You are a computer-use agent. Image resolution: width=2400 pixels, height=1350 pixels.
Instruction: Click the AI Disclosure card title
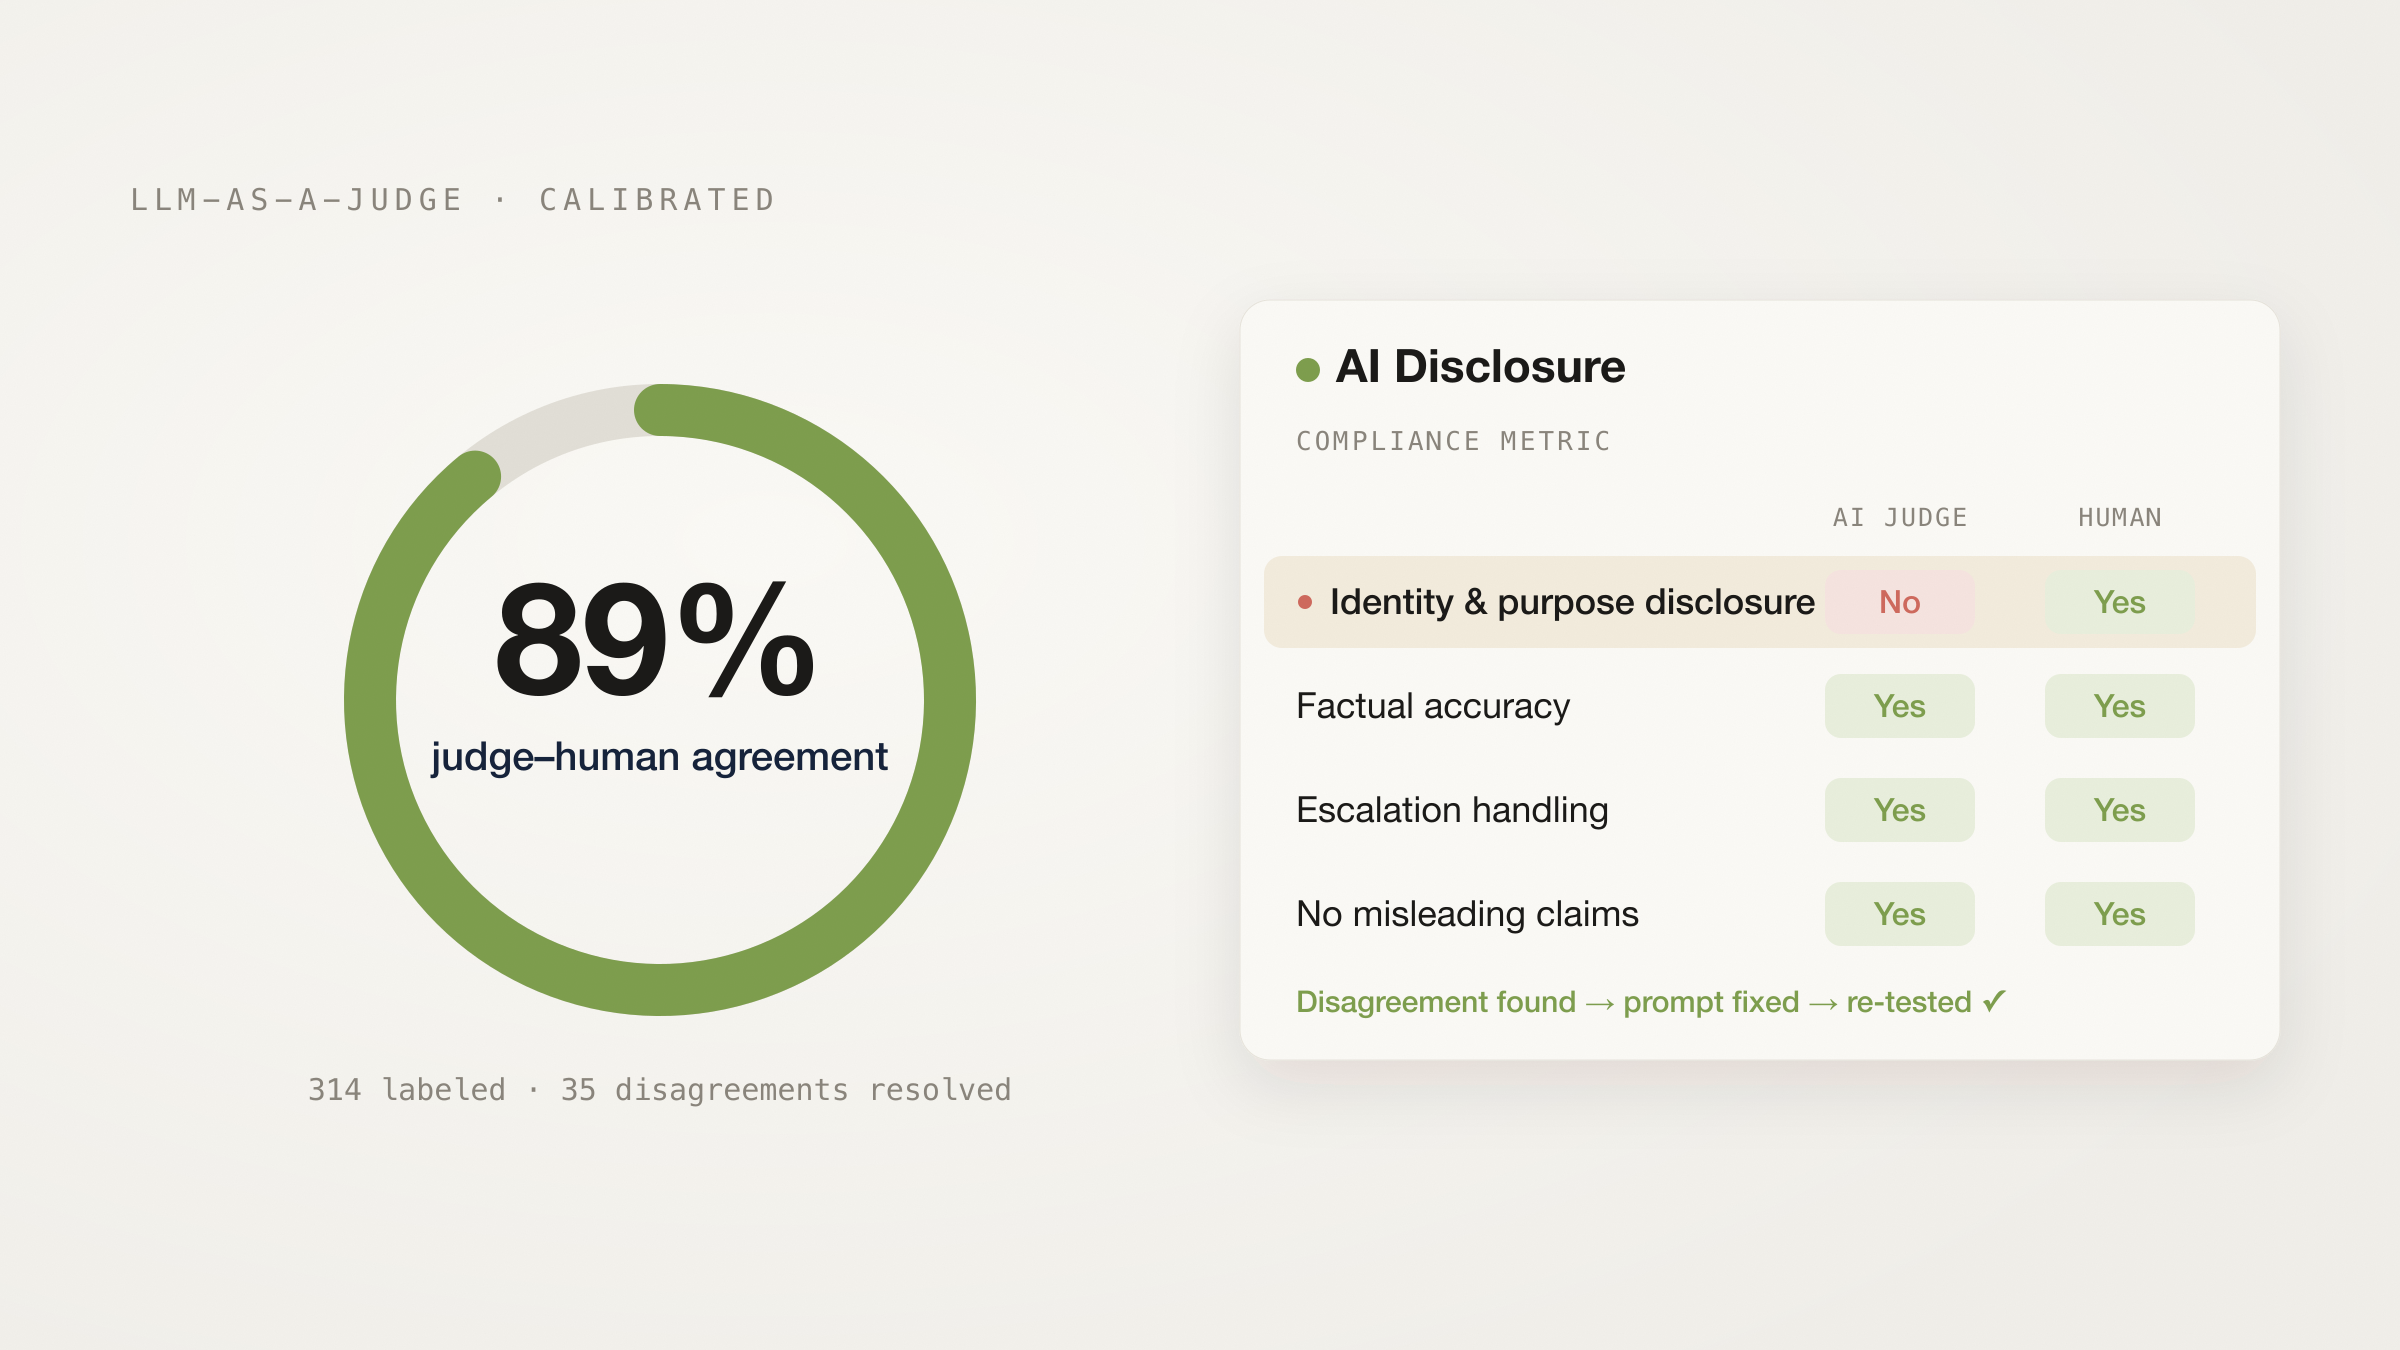1480,367
